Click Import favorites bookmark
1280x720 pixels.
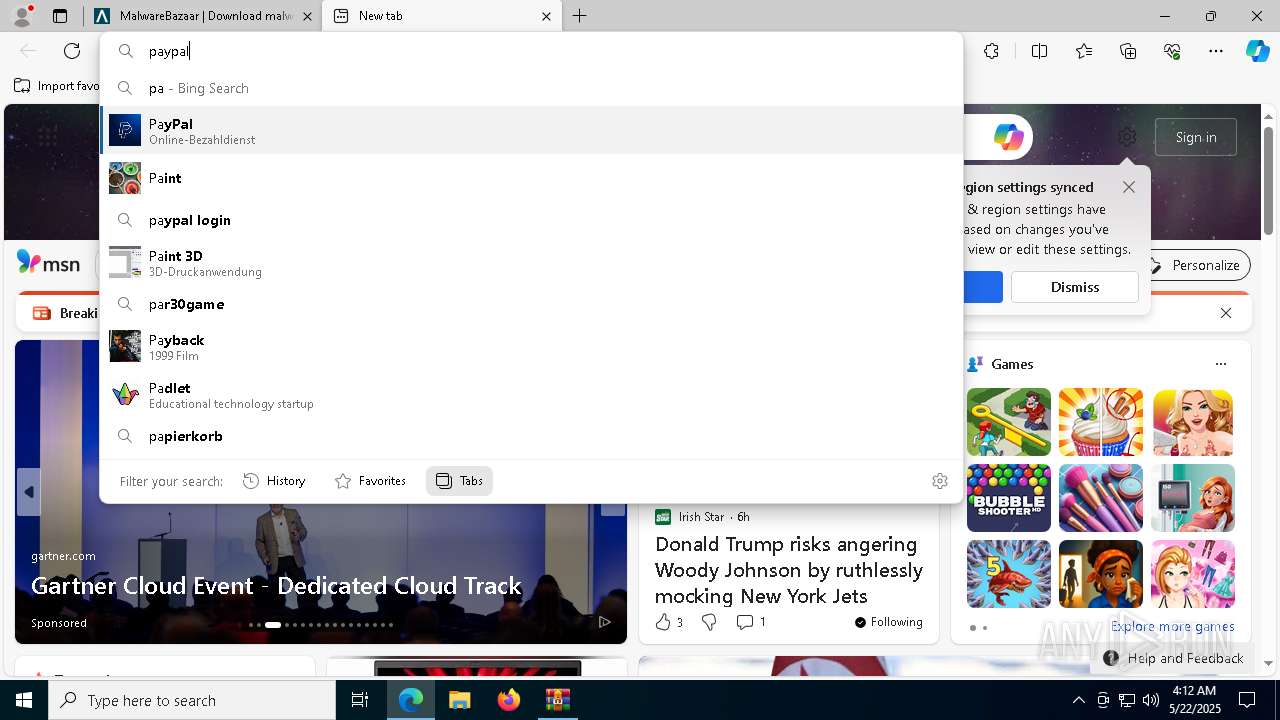(x=58, y=86)
